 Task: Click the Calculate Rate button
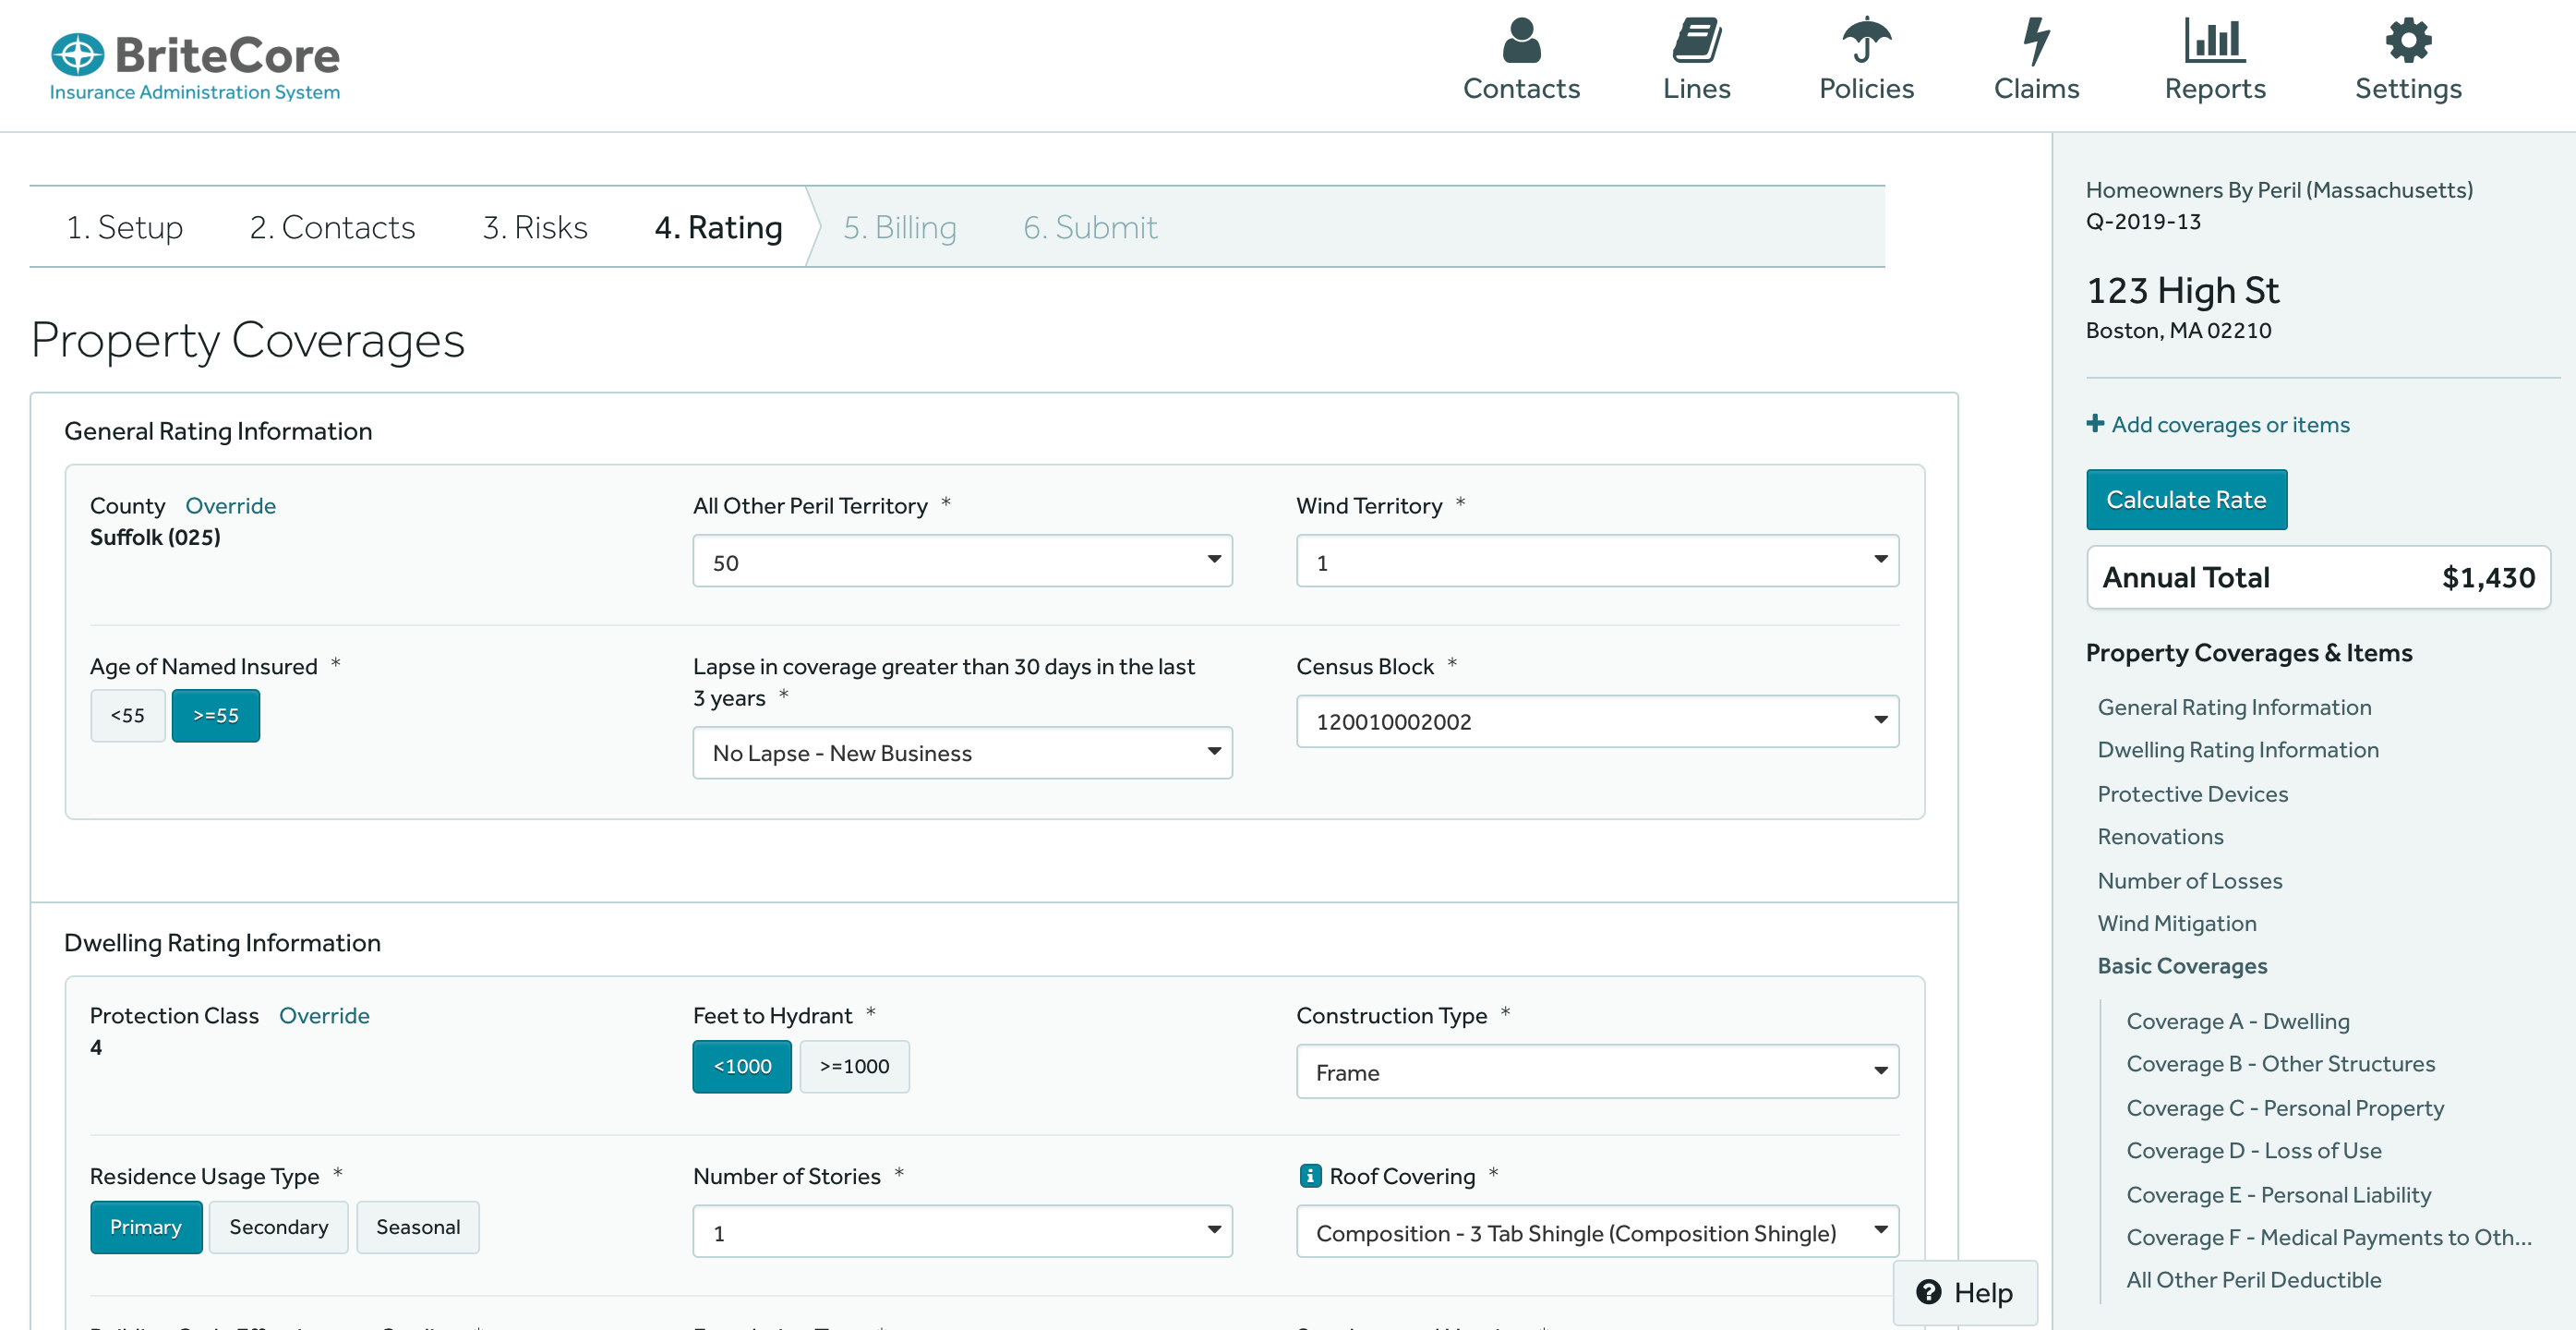click(x=2185, y=500)
